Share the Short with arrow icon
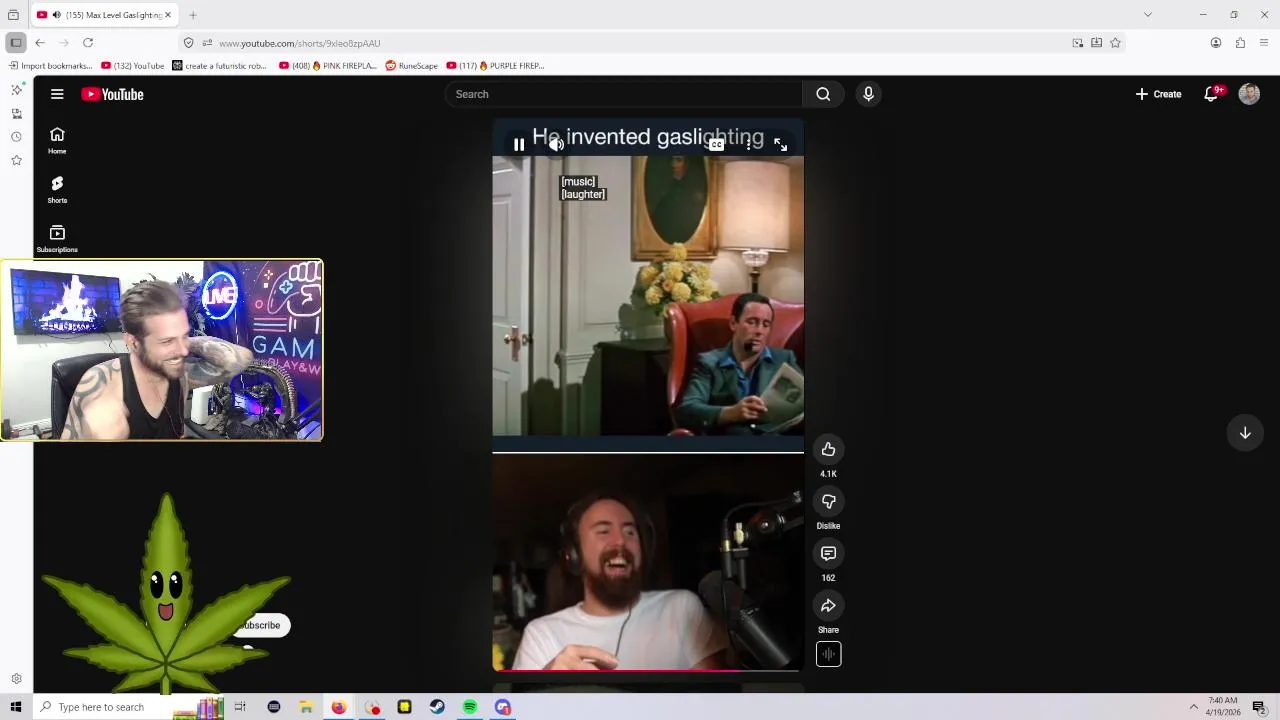 [828, 605]
